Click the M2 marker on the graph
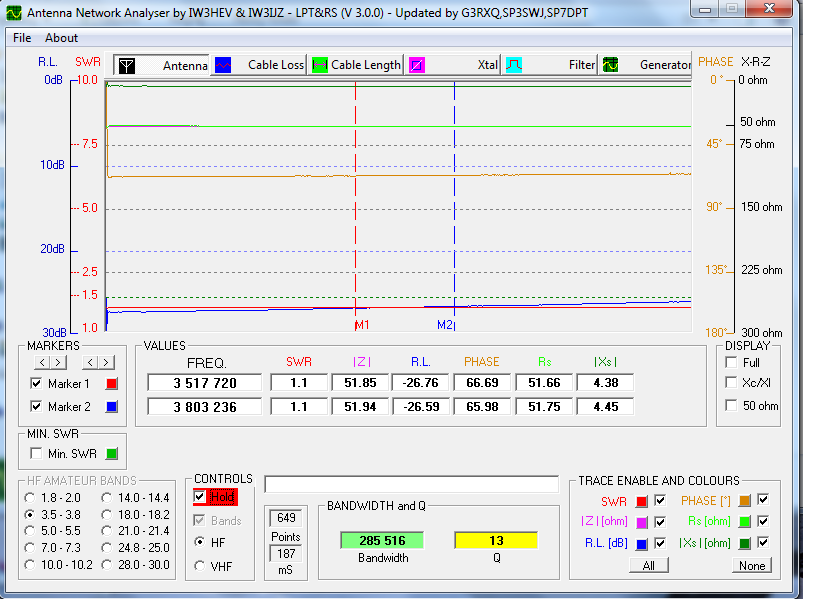The width and height of the screenshot is (819, 599). [x=446, y=325]
